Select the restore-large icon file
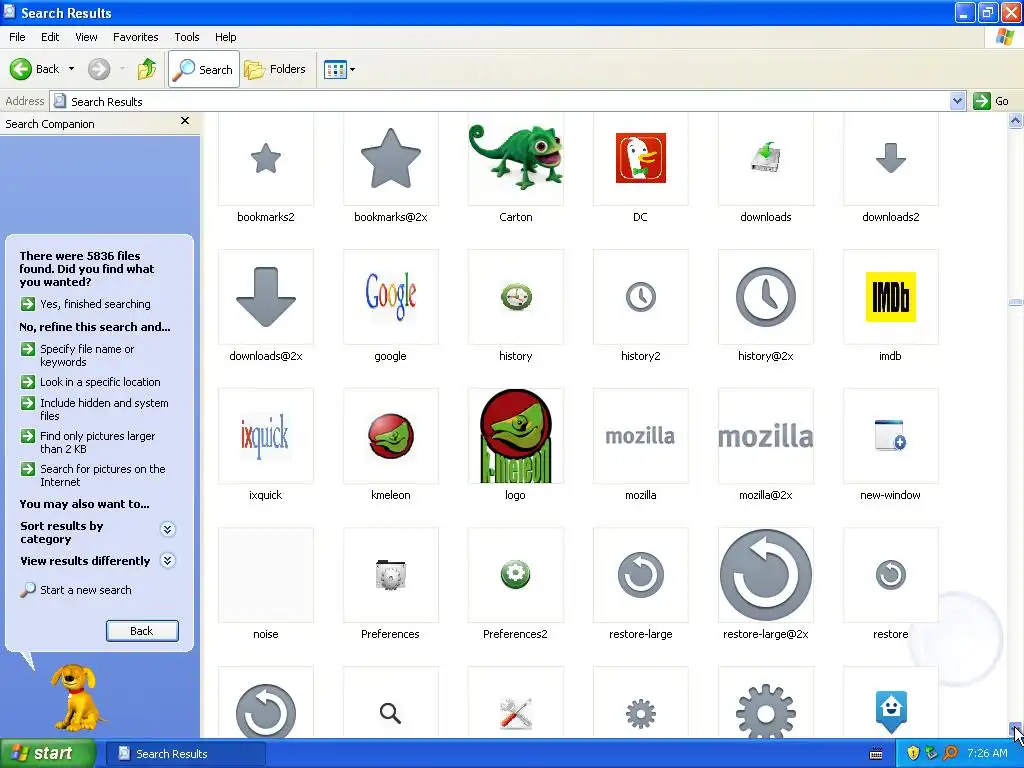 tap(641, 575)
